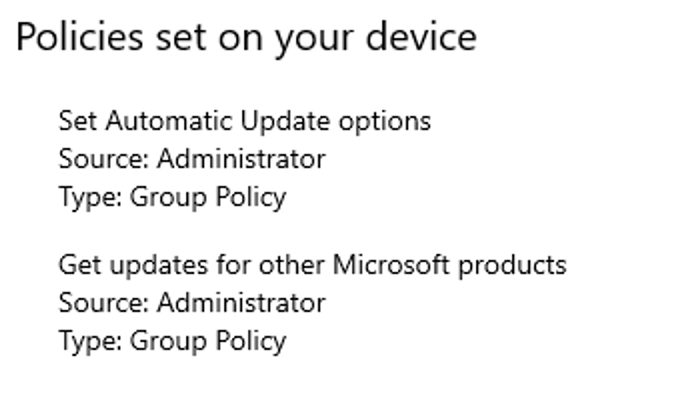This screenshot has width=678, height=394.
Task: Click the word "updates" in second policy
Action: coord(159,266)
